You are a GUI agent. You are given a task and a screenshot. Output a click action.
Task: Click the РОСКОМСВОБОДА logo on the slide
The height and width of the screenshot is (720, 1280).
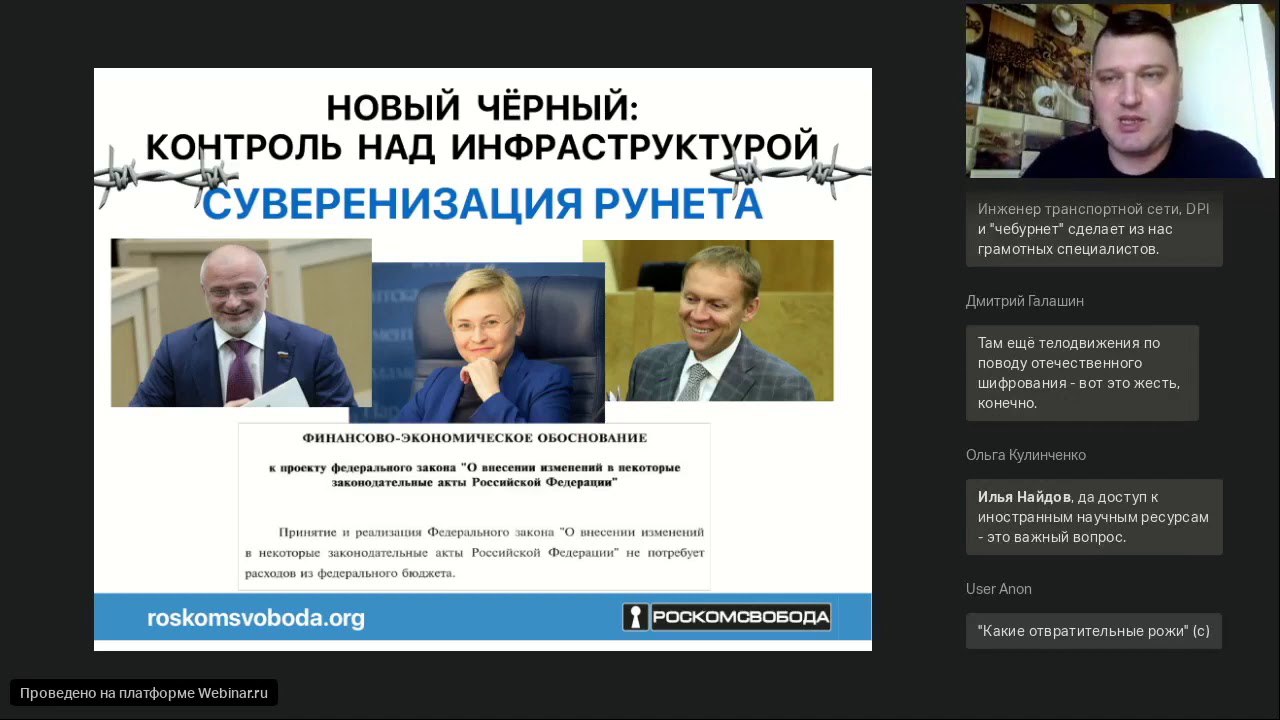[x=727, y=617]
